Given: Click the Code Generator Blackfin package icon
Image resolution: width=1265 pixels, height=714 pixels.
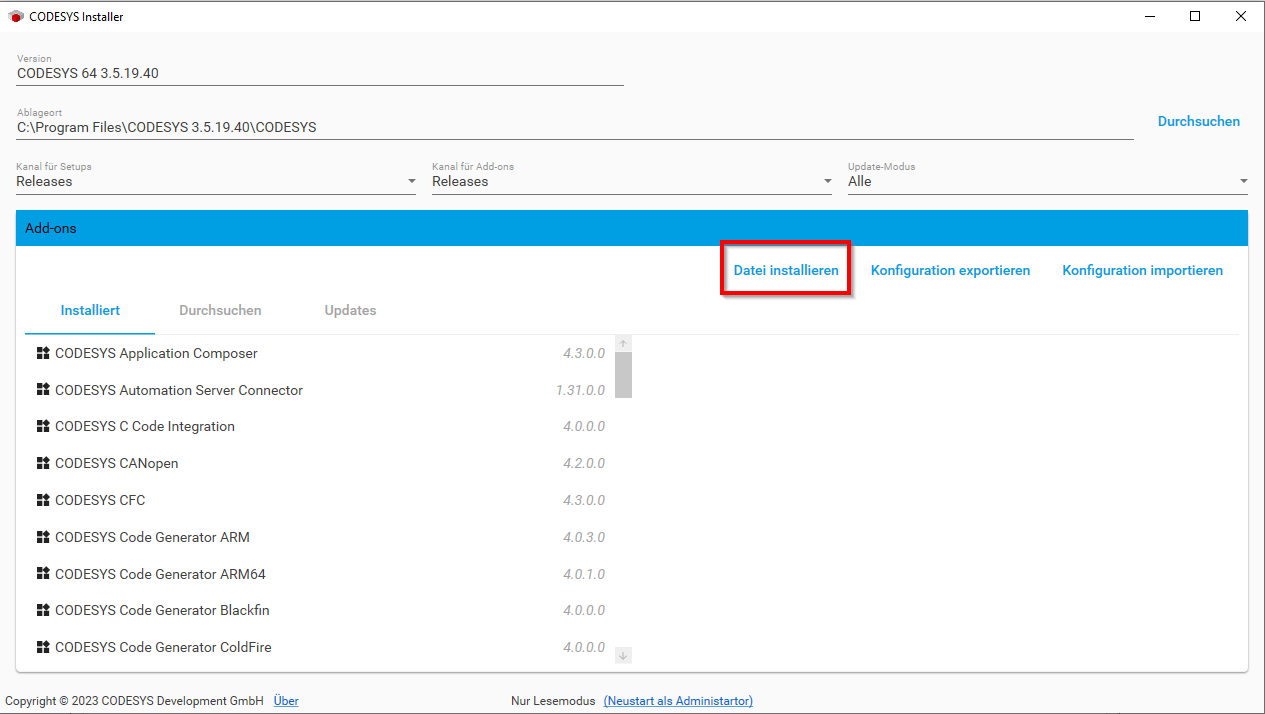Looking at the screenshot, I should [43, 610].
